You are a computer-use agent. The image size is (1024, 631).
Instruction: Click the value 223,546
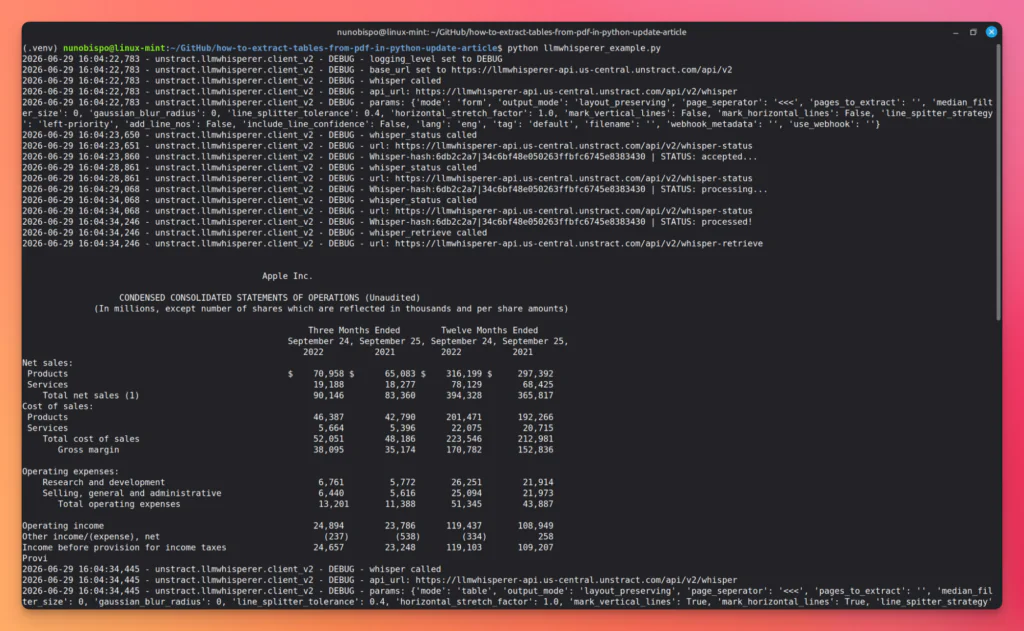[x=464, y=439]
